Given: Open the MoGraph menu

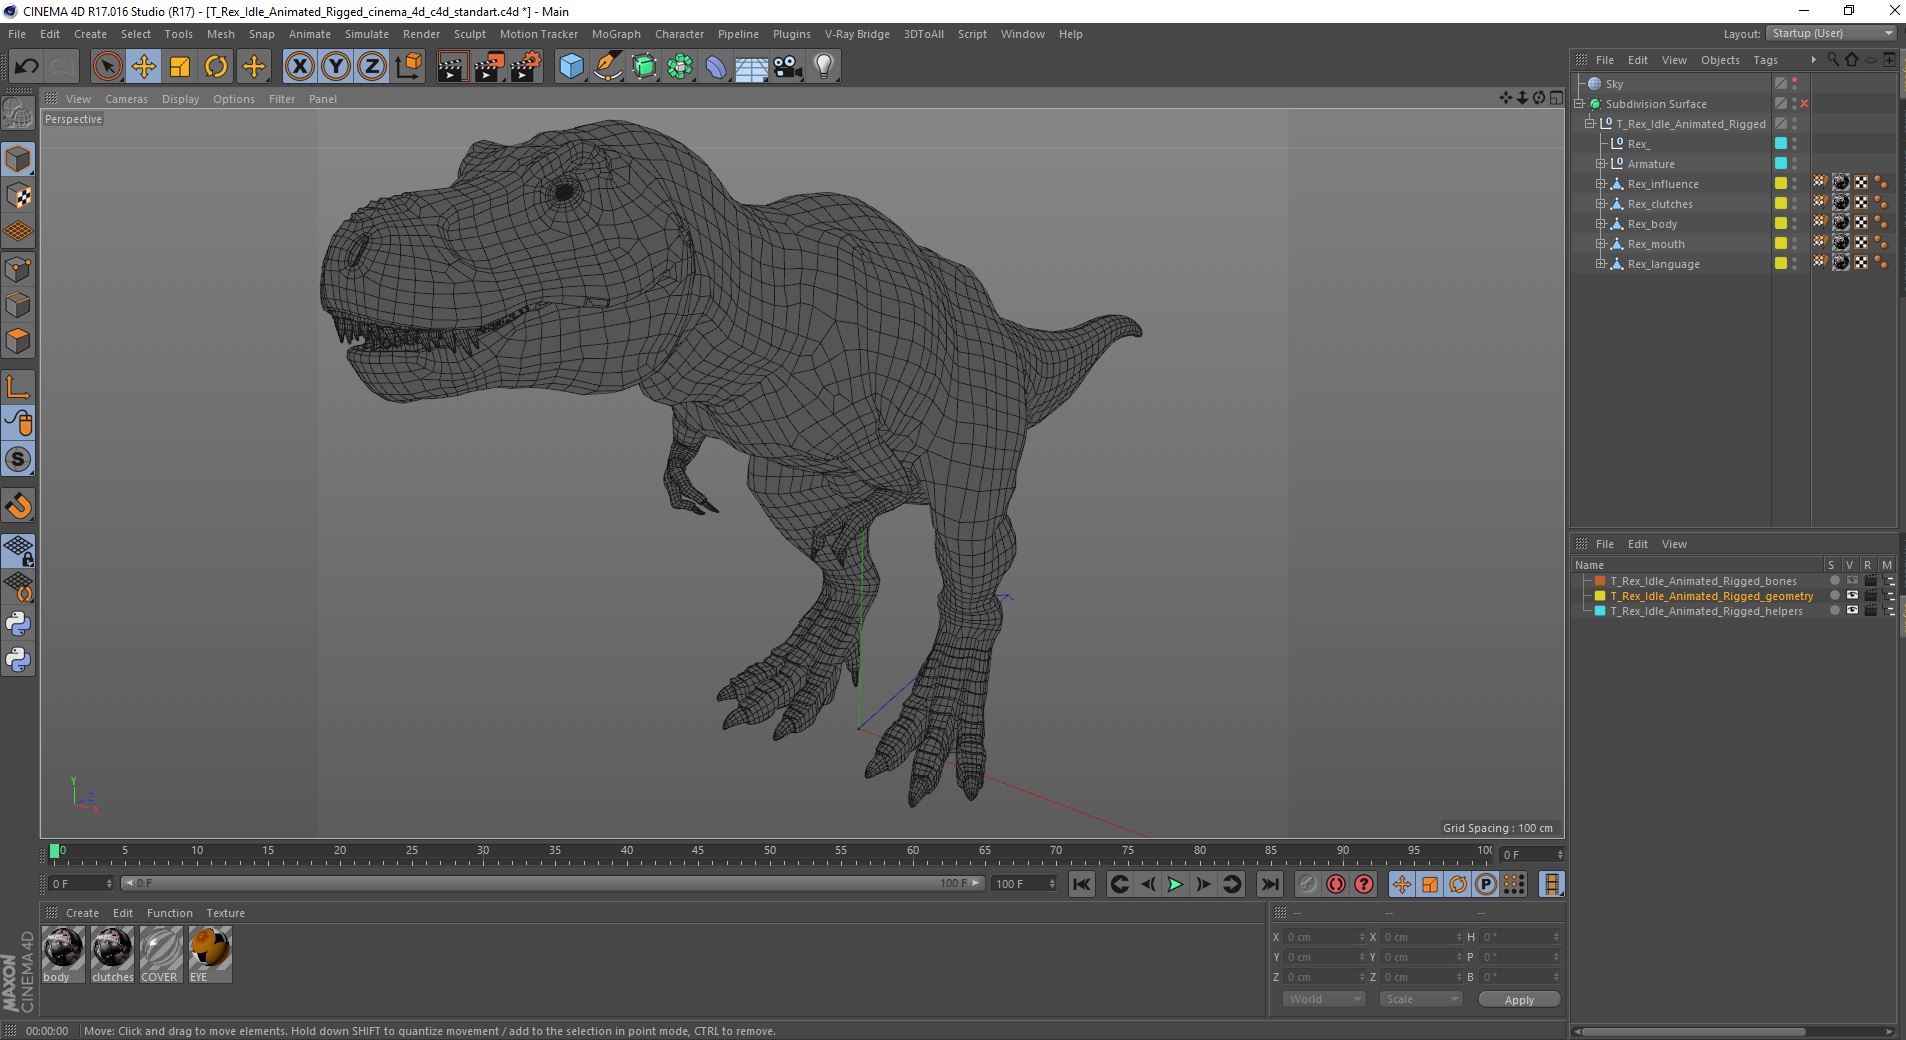Looking at the screenshot, I should 616,34.
